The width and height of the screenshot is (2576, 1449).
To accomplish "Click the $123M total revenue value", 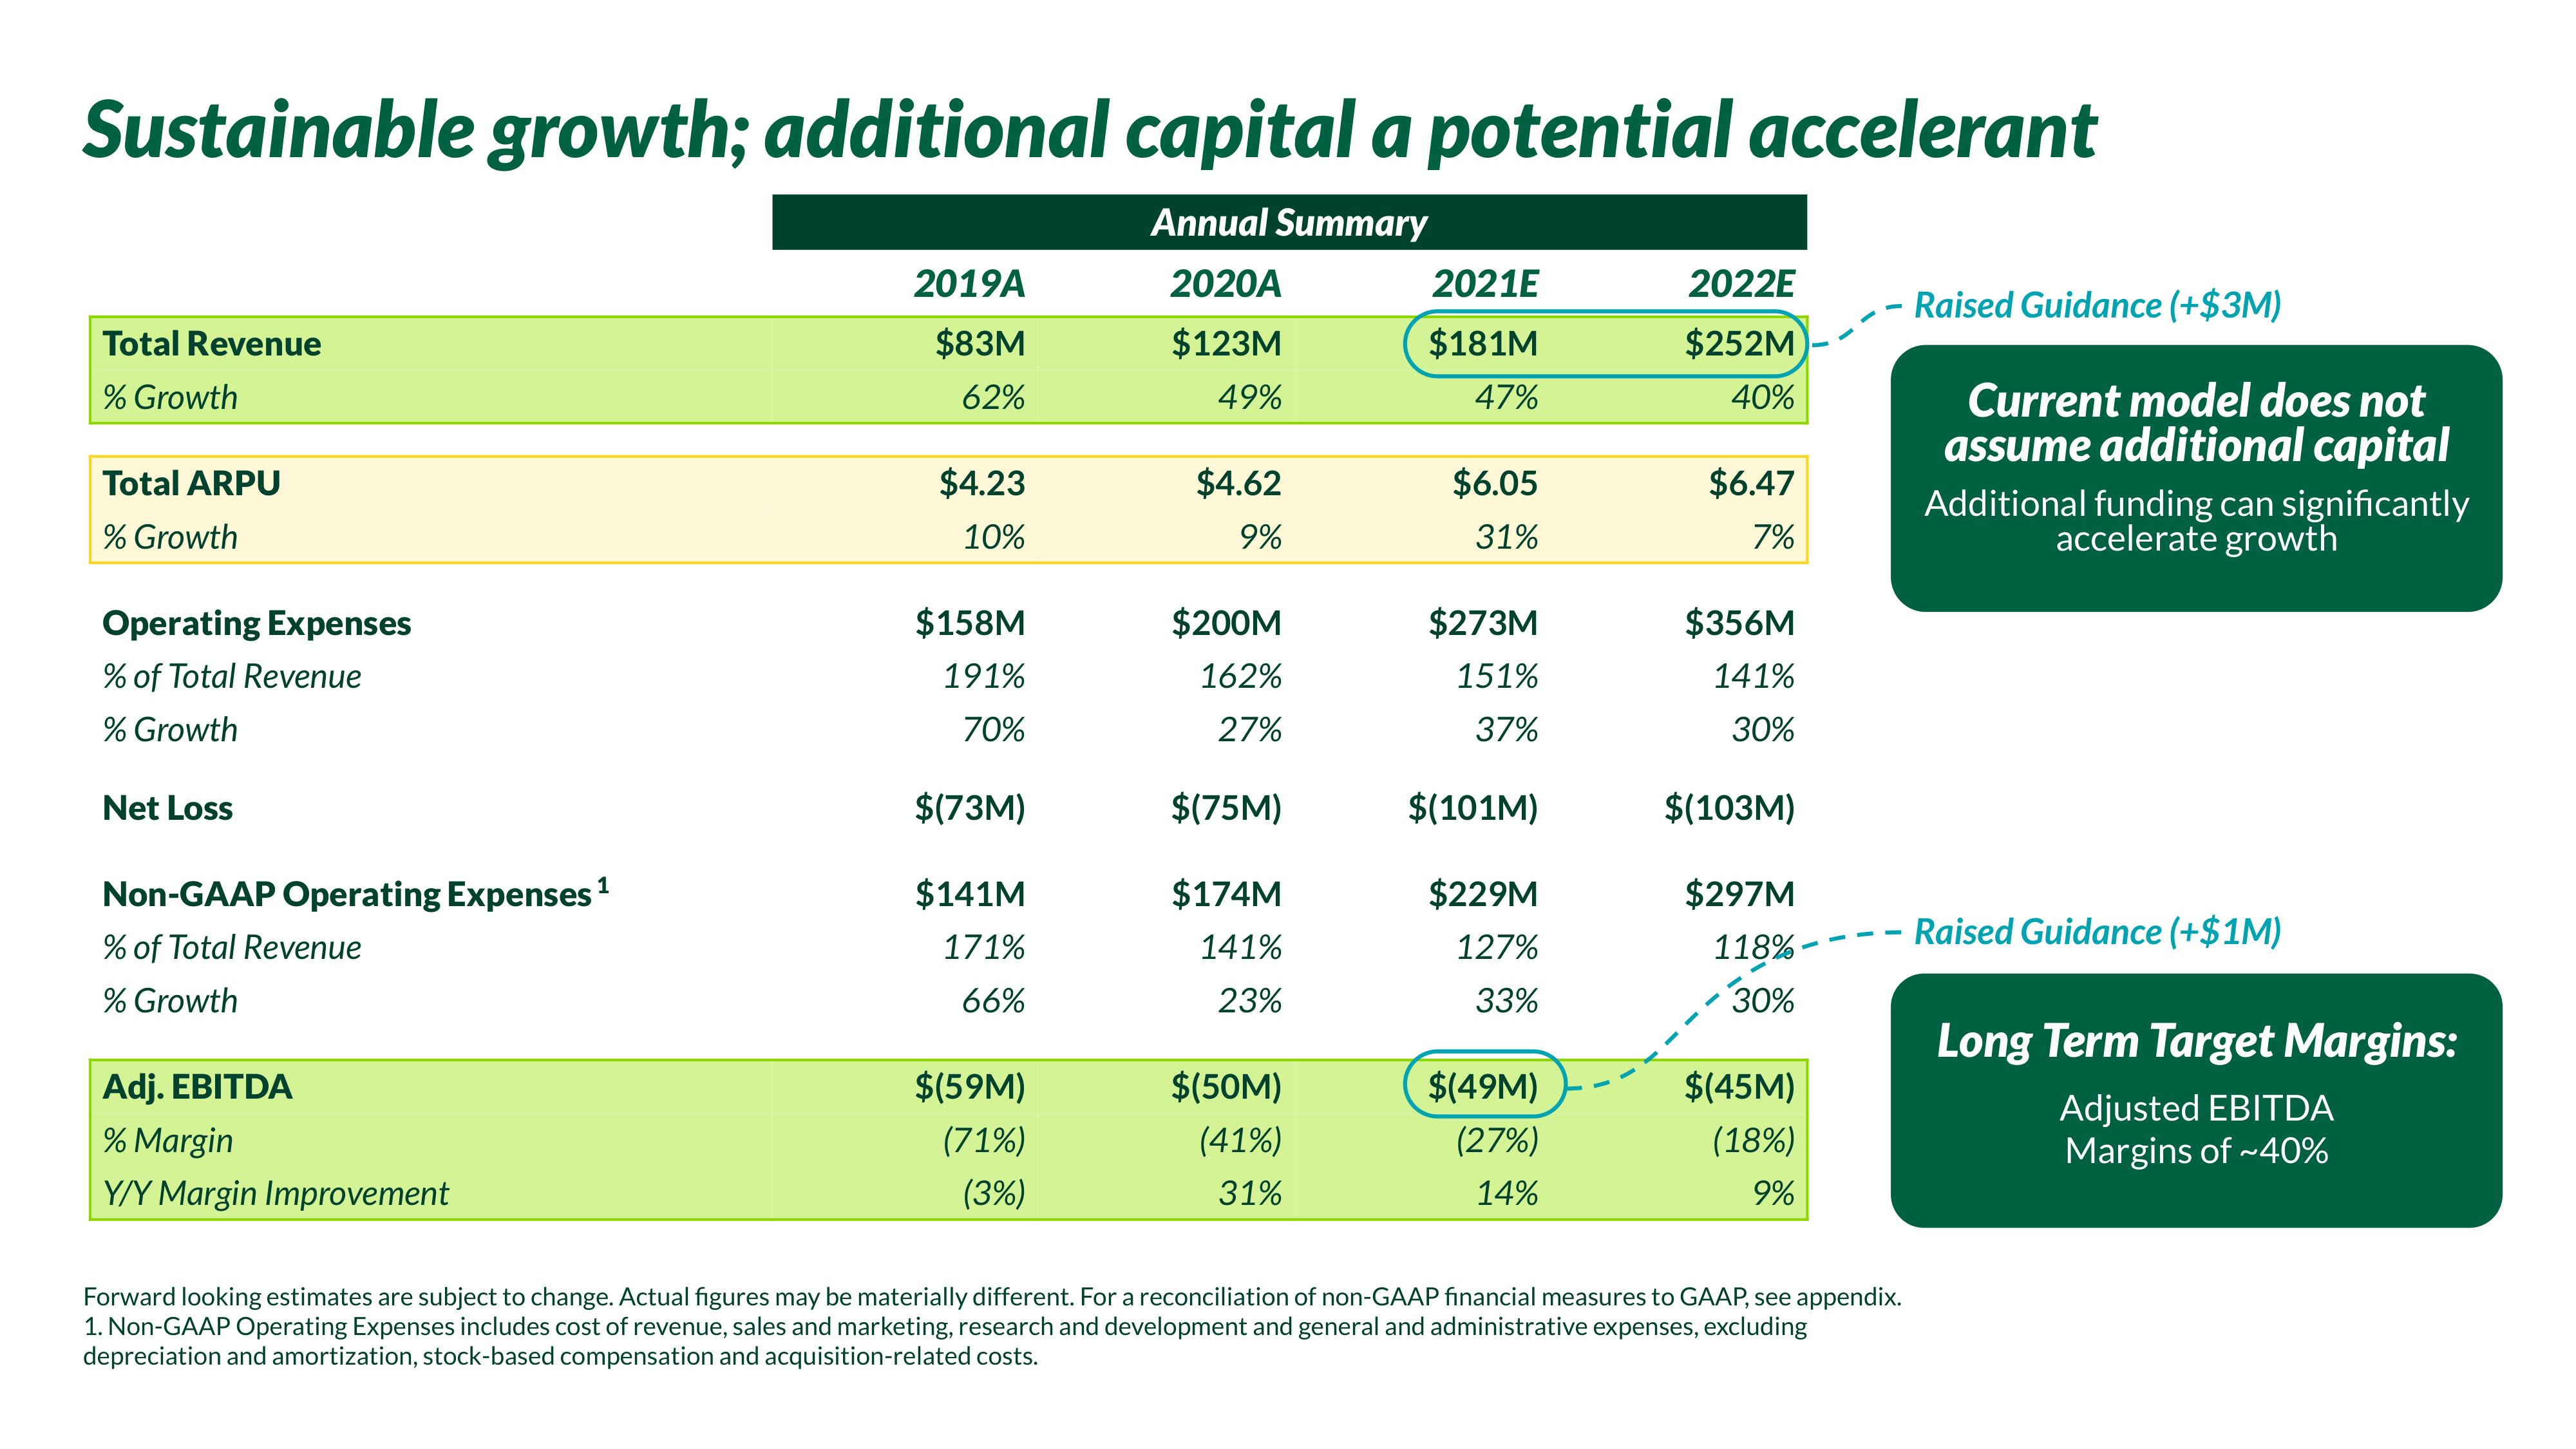I will pos(1226,344).
